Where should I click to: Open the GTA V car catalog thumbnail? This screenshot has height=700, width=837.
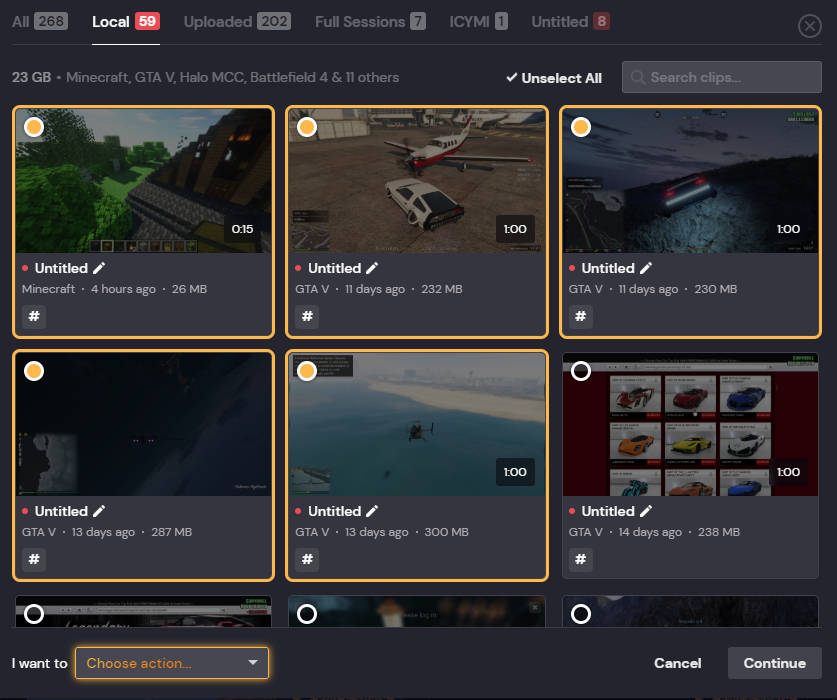click(690, 424)
